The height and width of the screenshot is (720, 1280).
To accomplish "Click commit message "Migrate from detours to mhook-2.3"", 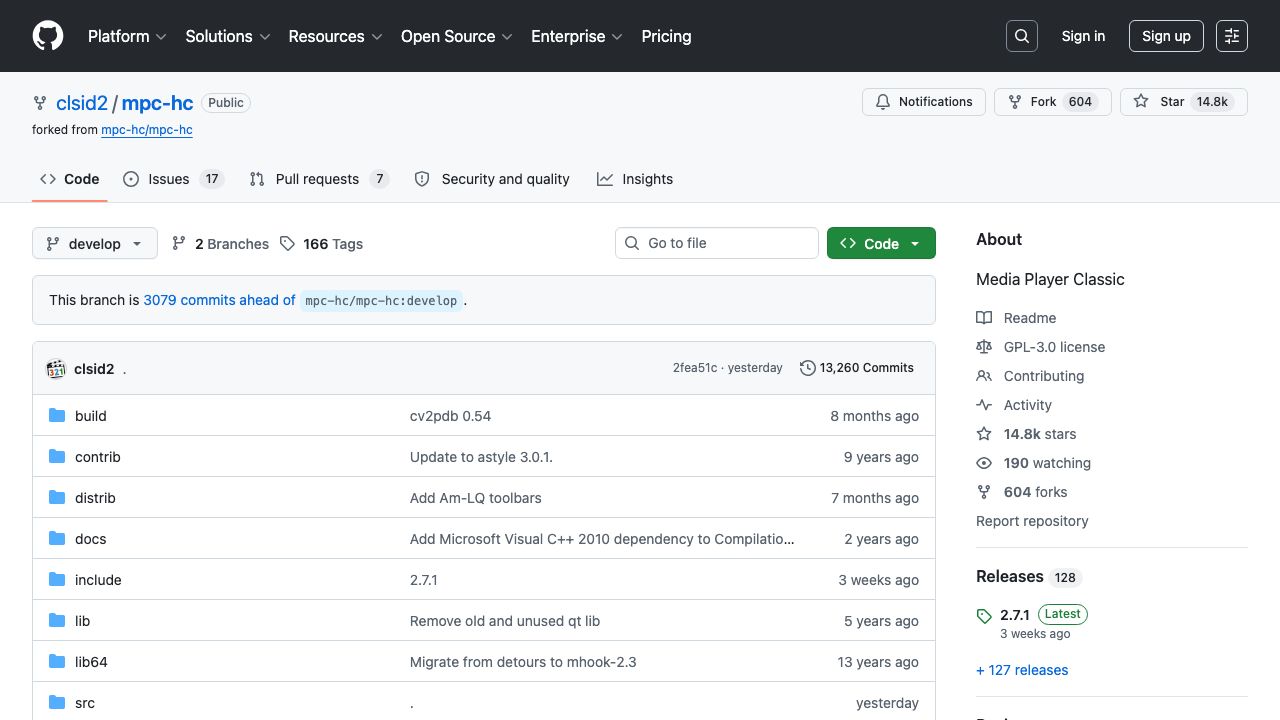I will coord(523,662).
